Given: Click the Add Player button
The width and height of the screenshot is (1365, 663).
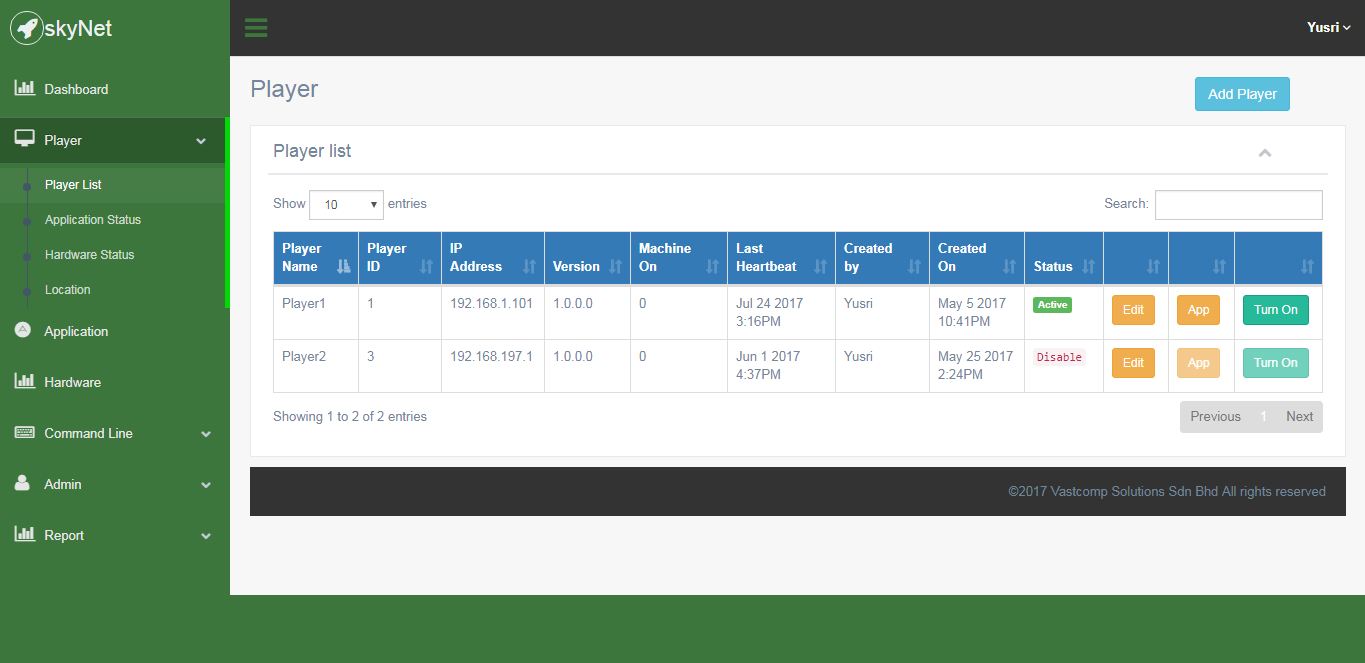Looking at the screenshot, I should tap(1242, 94).
